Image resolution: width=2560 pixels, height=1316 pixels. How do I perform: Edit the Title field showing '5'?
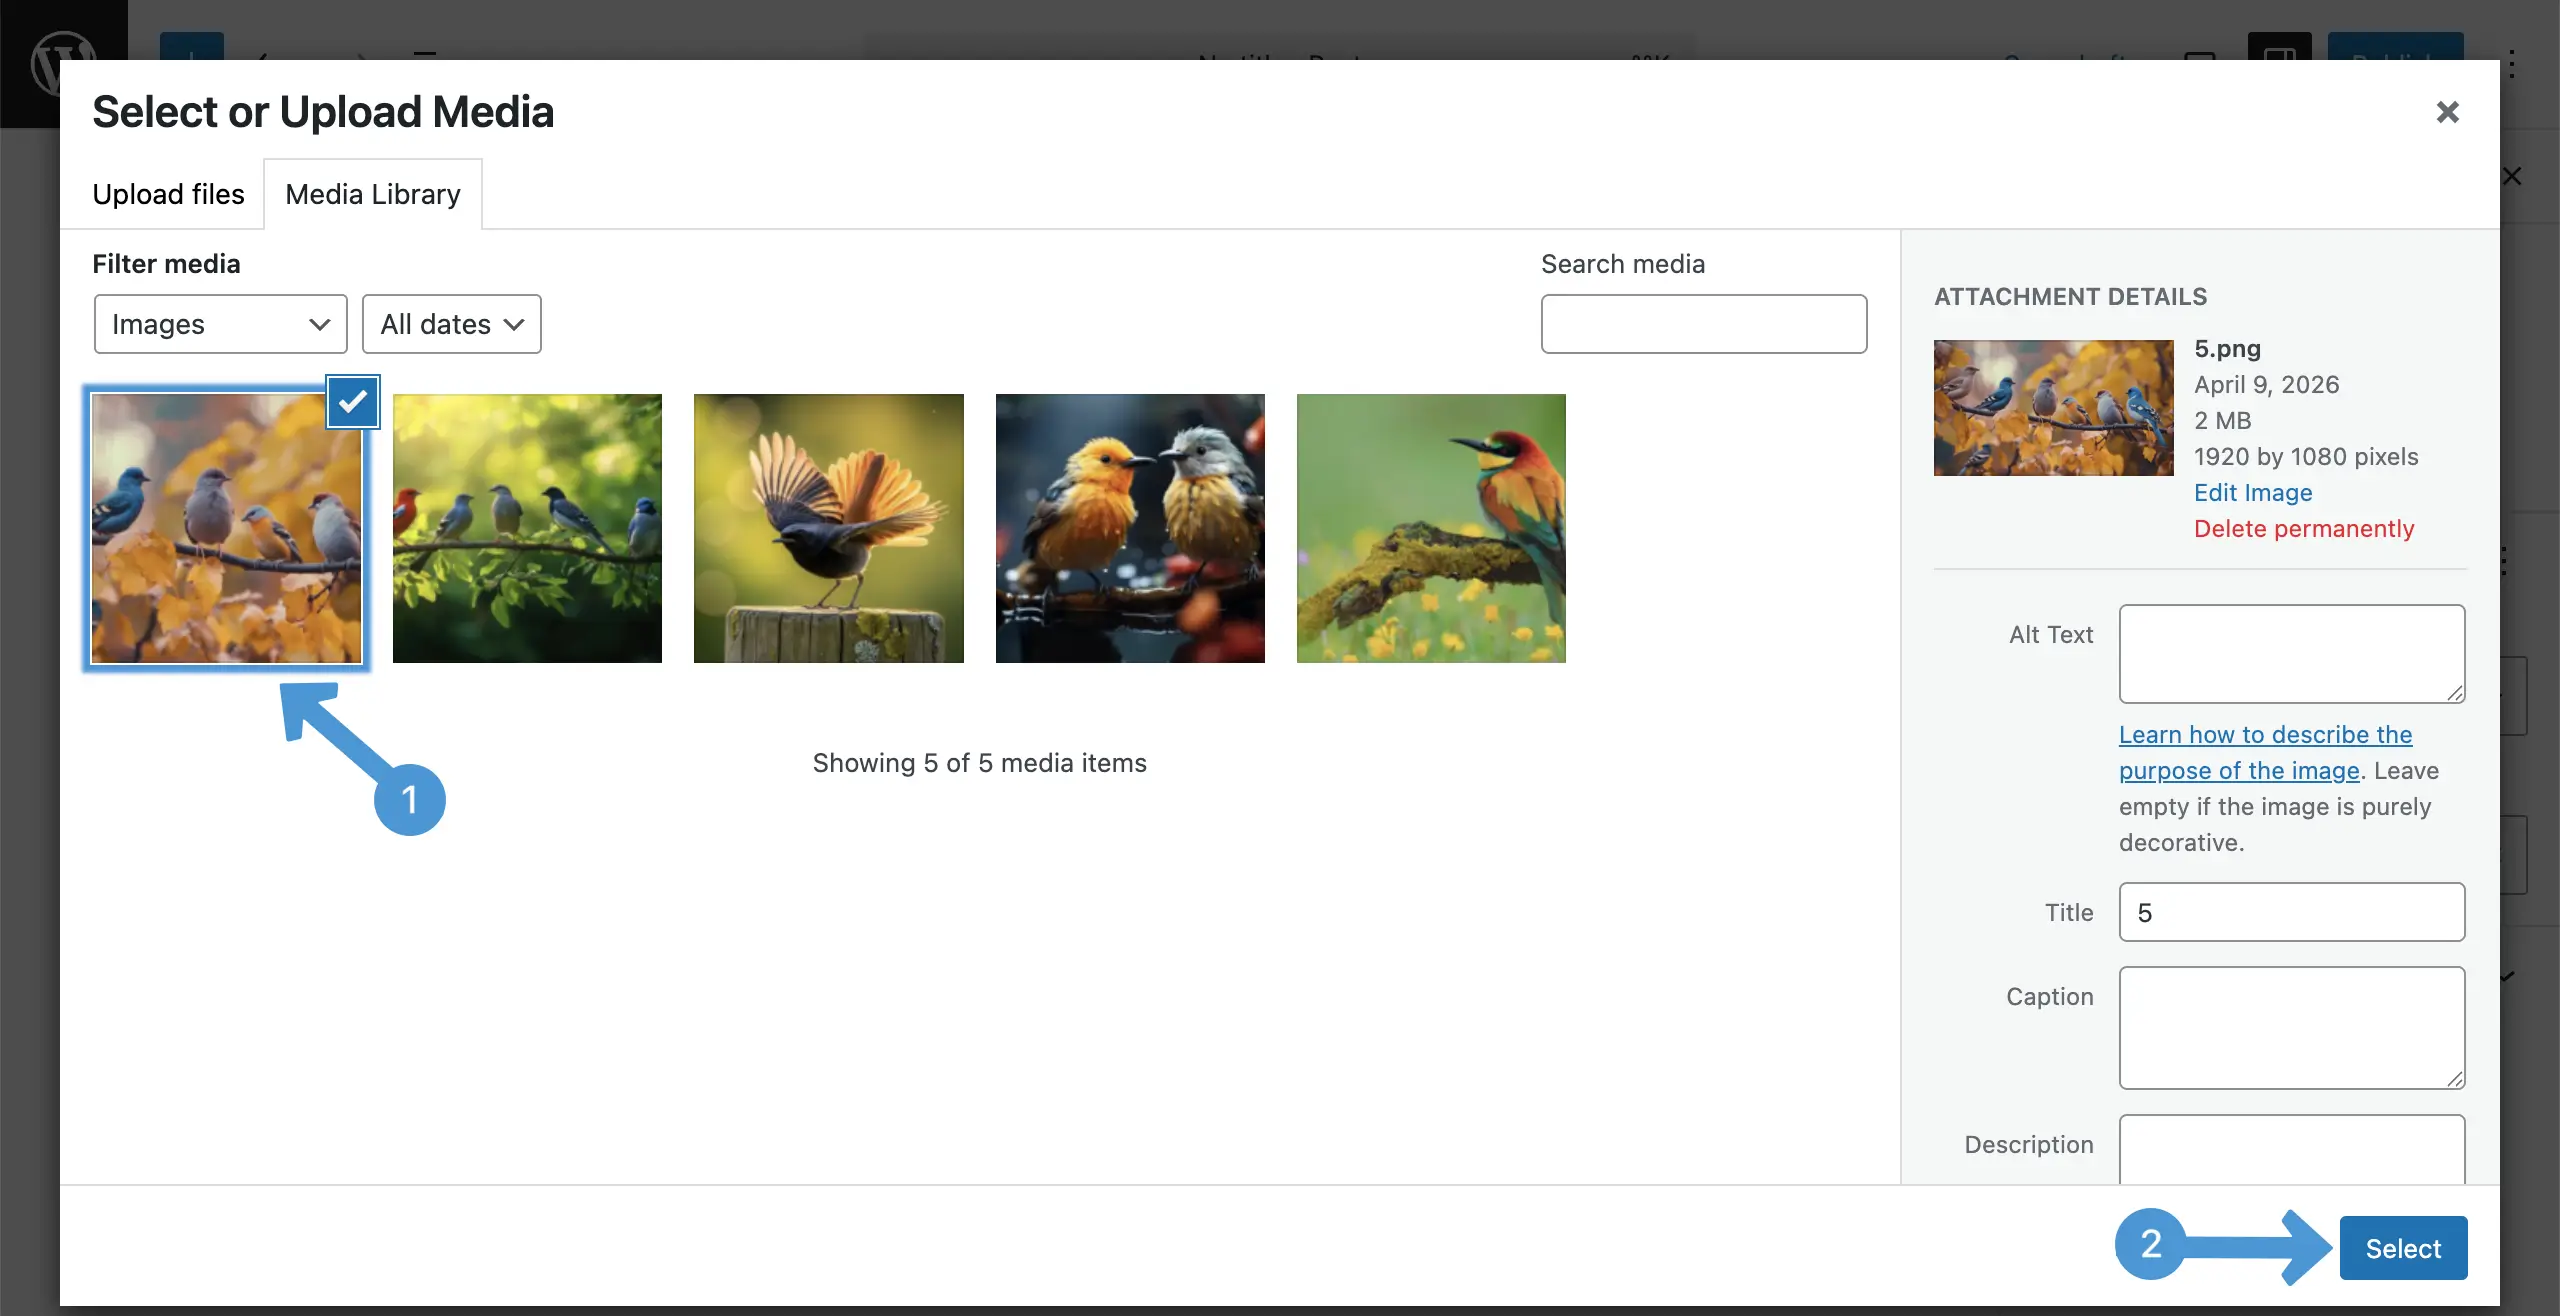[2290, 911]
